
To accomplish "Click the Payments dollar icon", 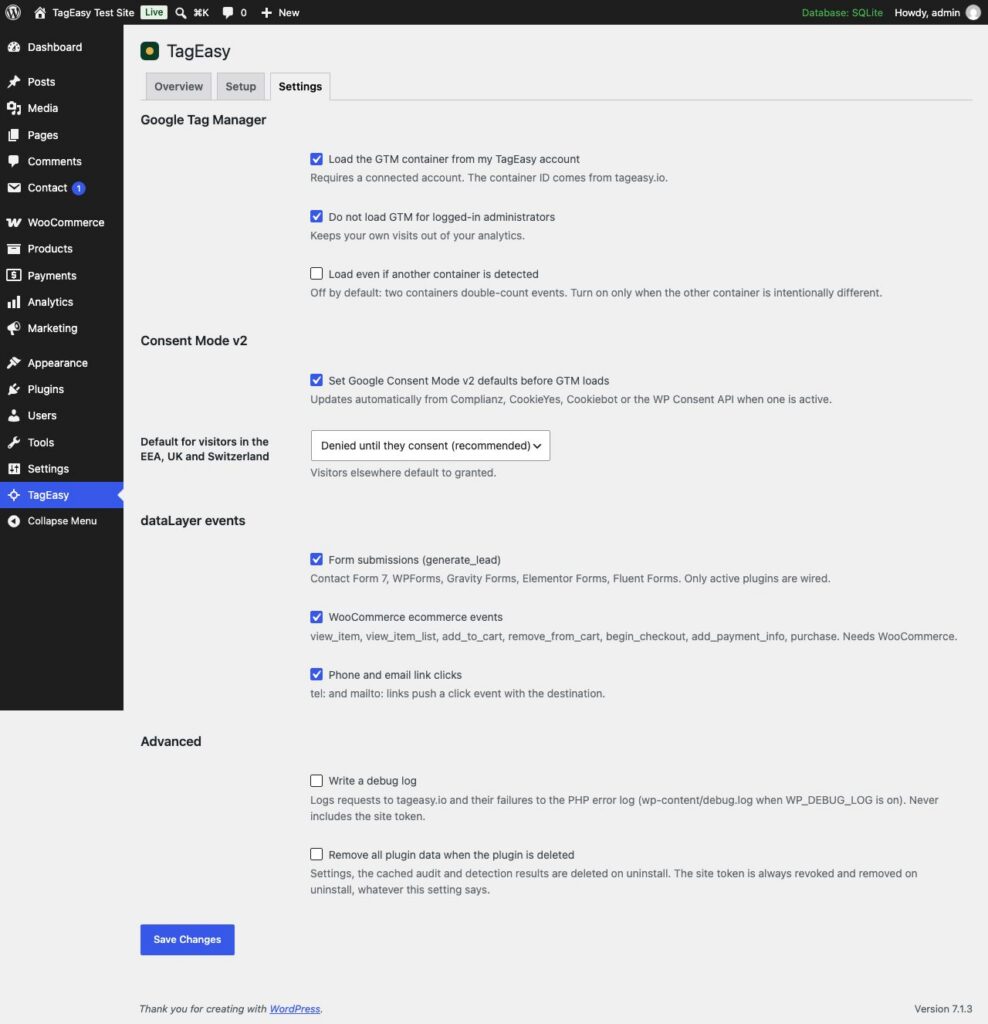I will point(14,276).
